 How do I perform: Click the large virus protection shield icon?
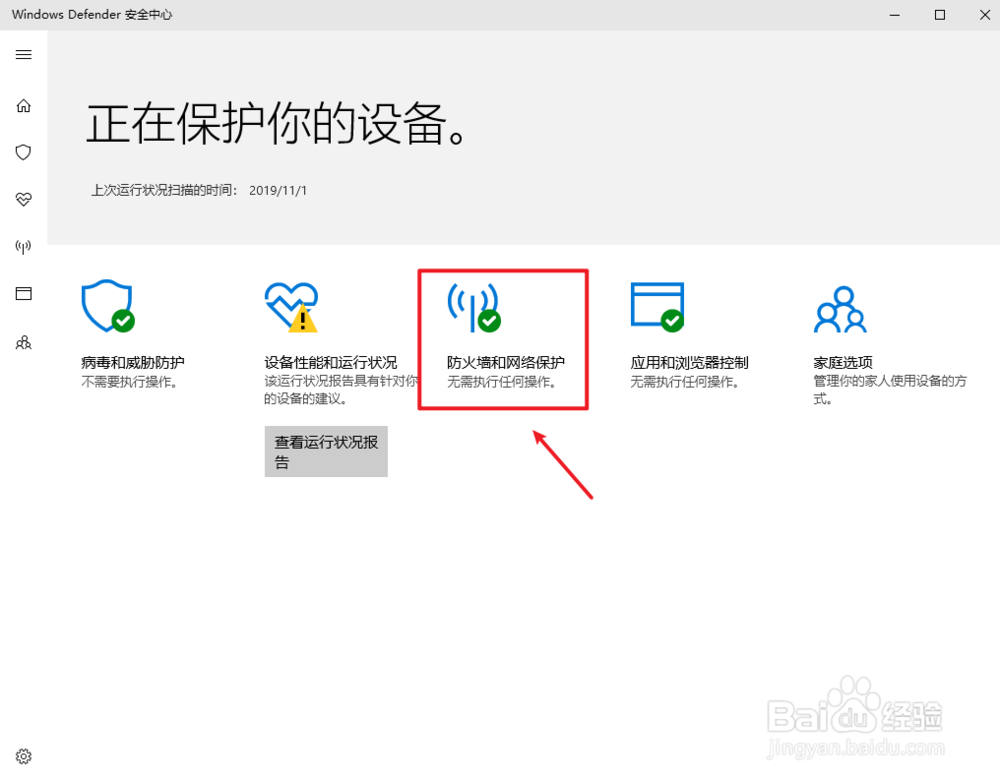click(108, 306)
